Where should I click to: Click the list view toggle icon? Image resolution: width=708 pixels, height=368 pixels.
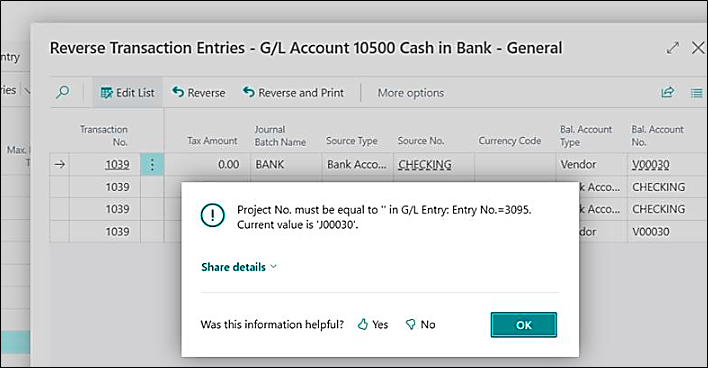click(x=696, y=93)
